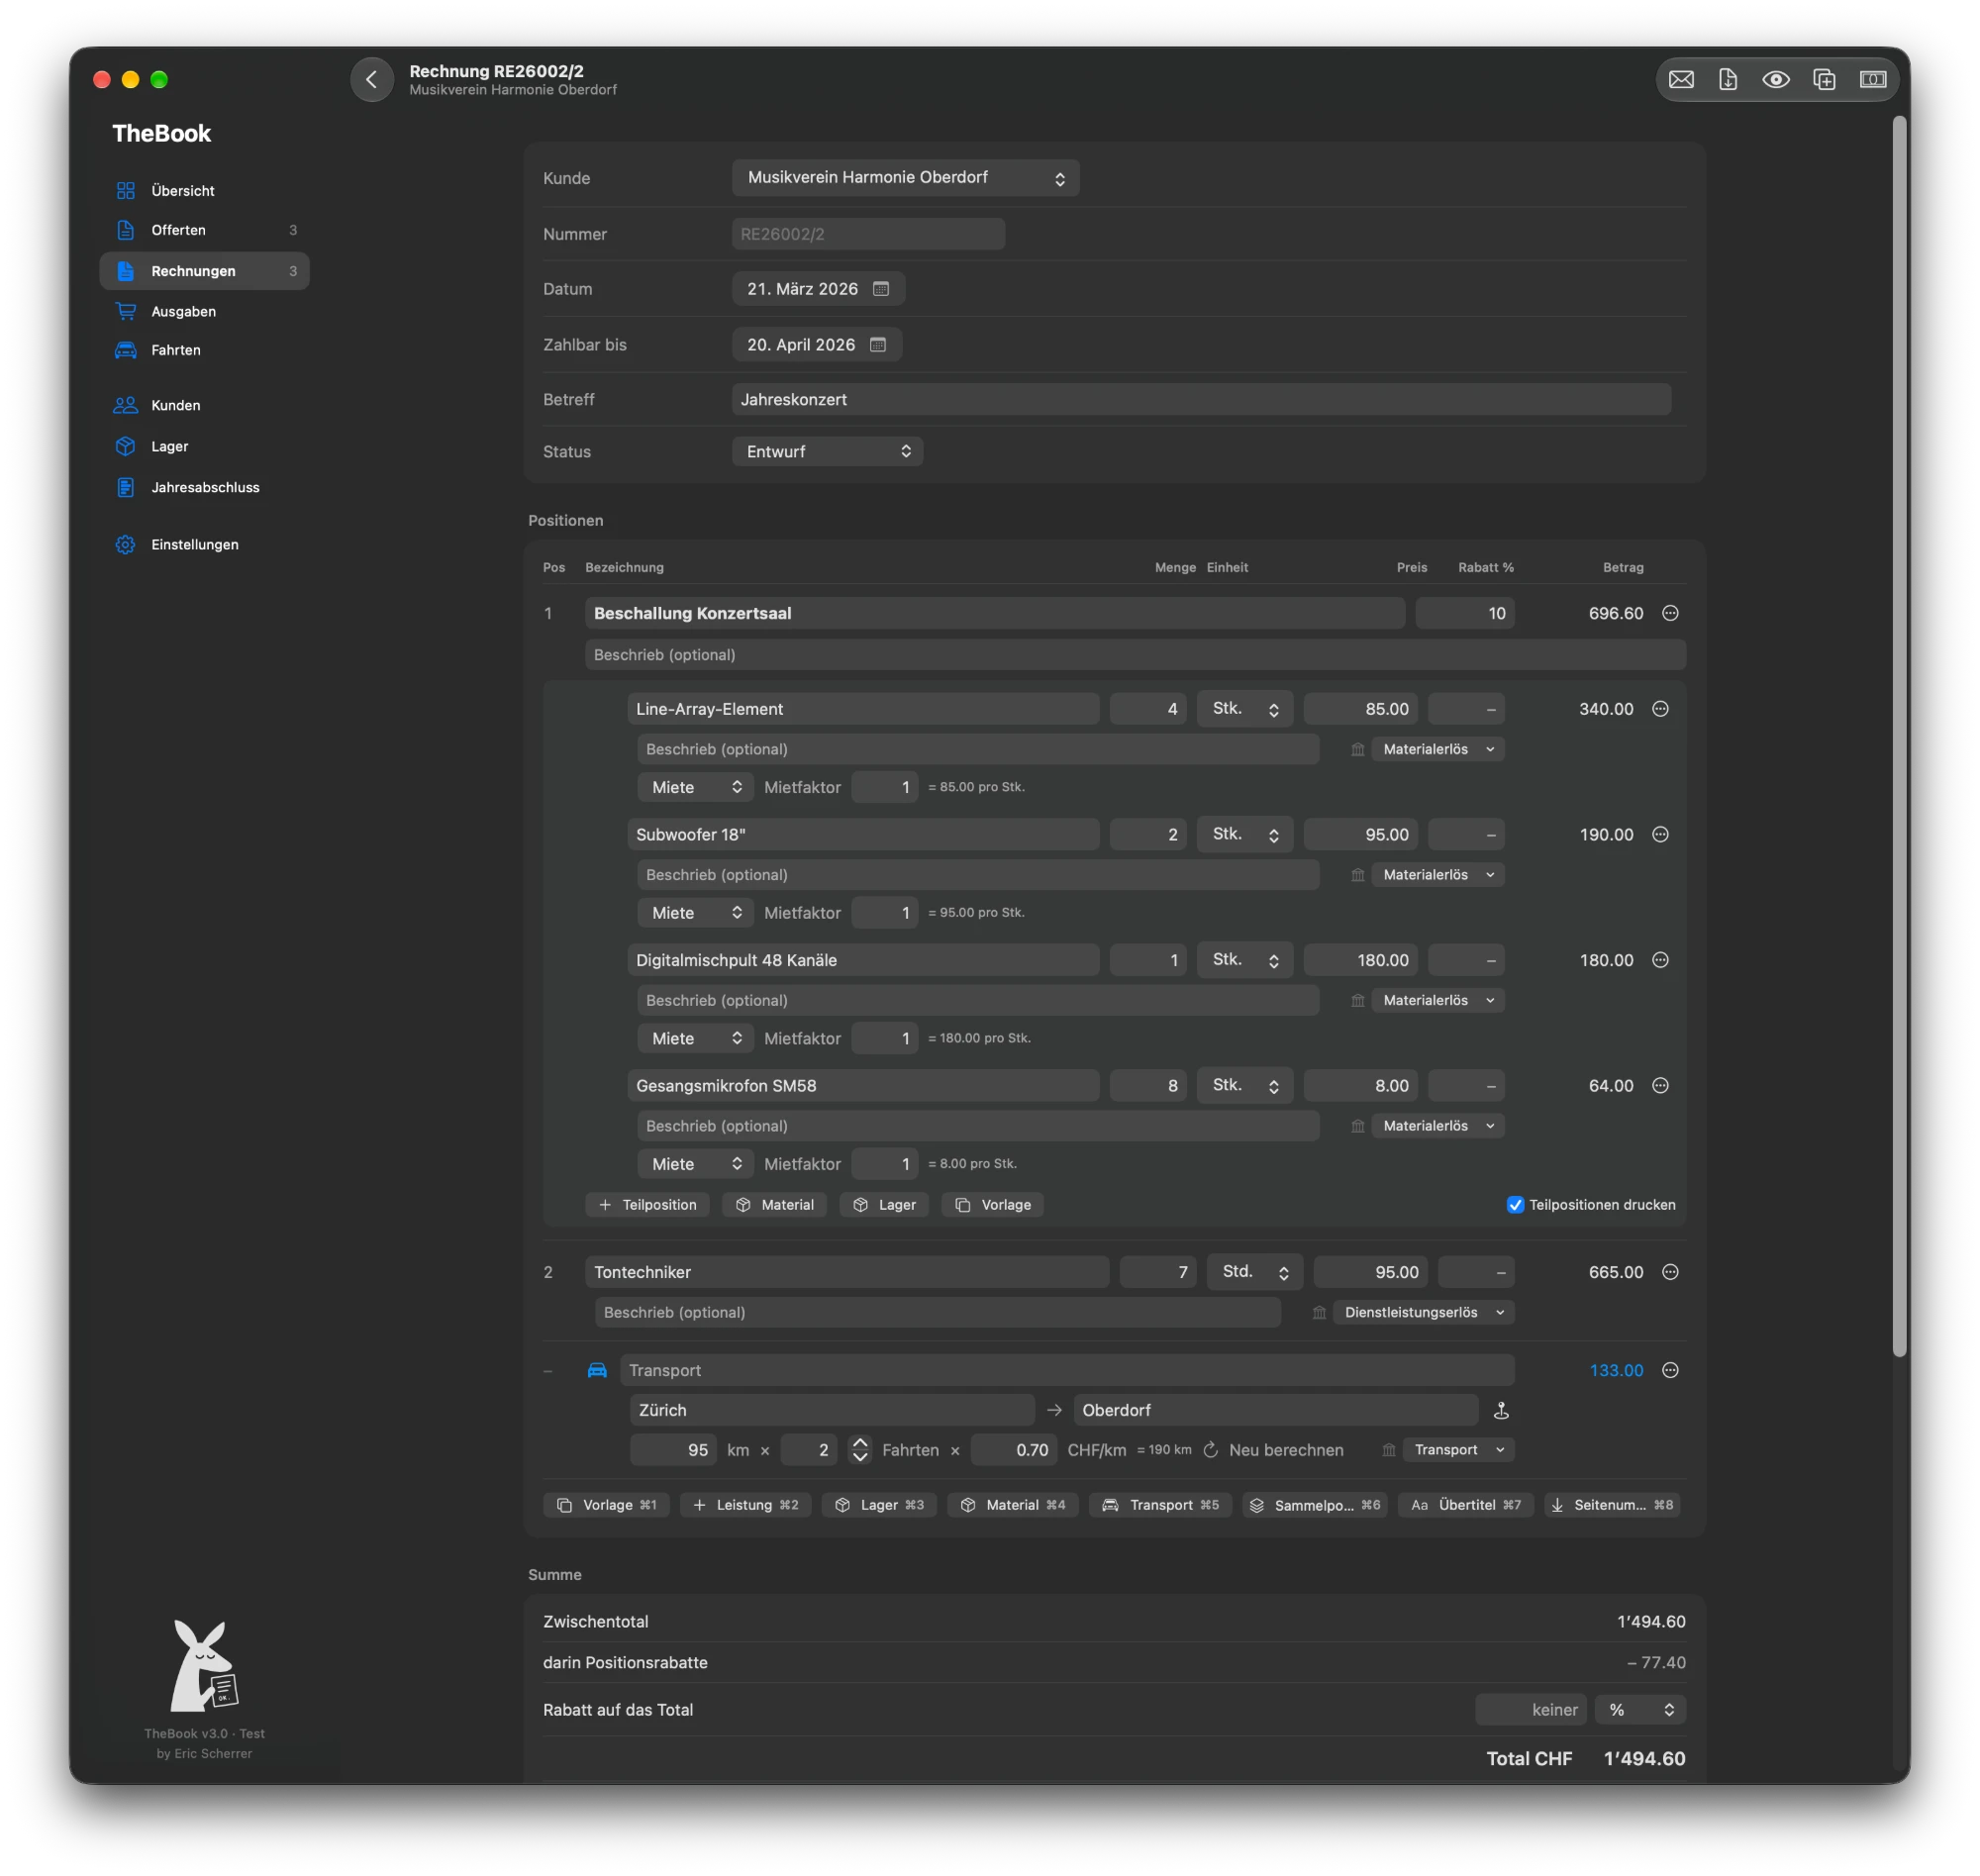The image size is (1980, 1876).
Task: Add a Teilposition to position 1
Action: 647,1205
